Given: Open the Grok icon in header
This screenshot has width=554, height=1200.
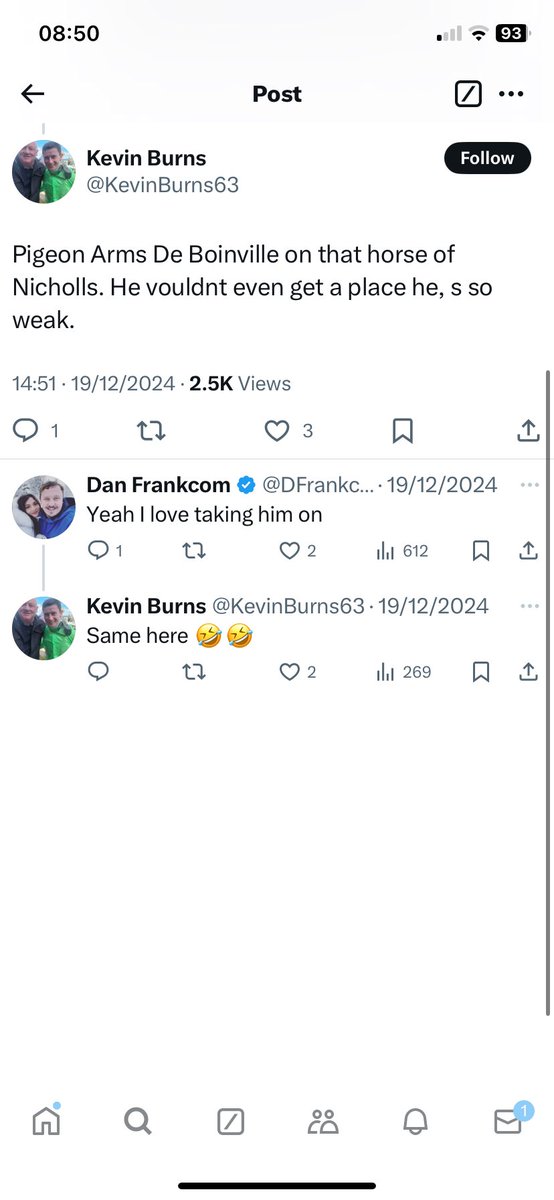Looking at the screenshot, I should point(468,94).
